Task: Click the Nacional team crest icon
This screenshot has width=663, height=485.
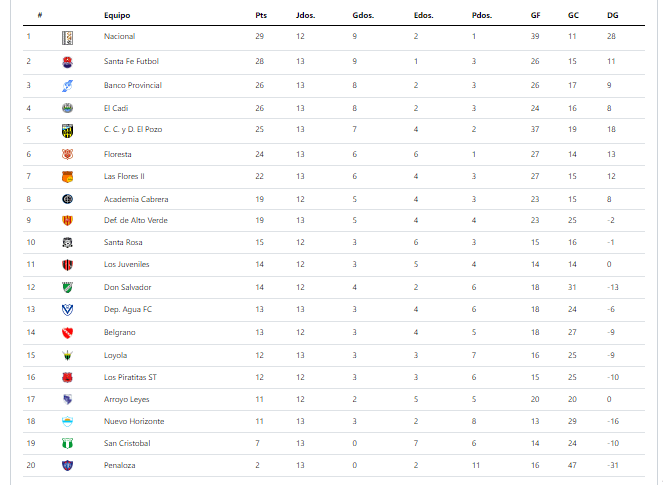Action: (x=67, y=38)
